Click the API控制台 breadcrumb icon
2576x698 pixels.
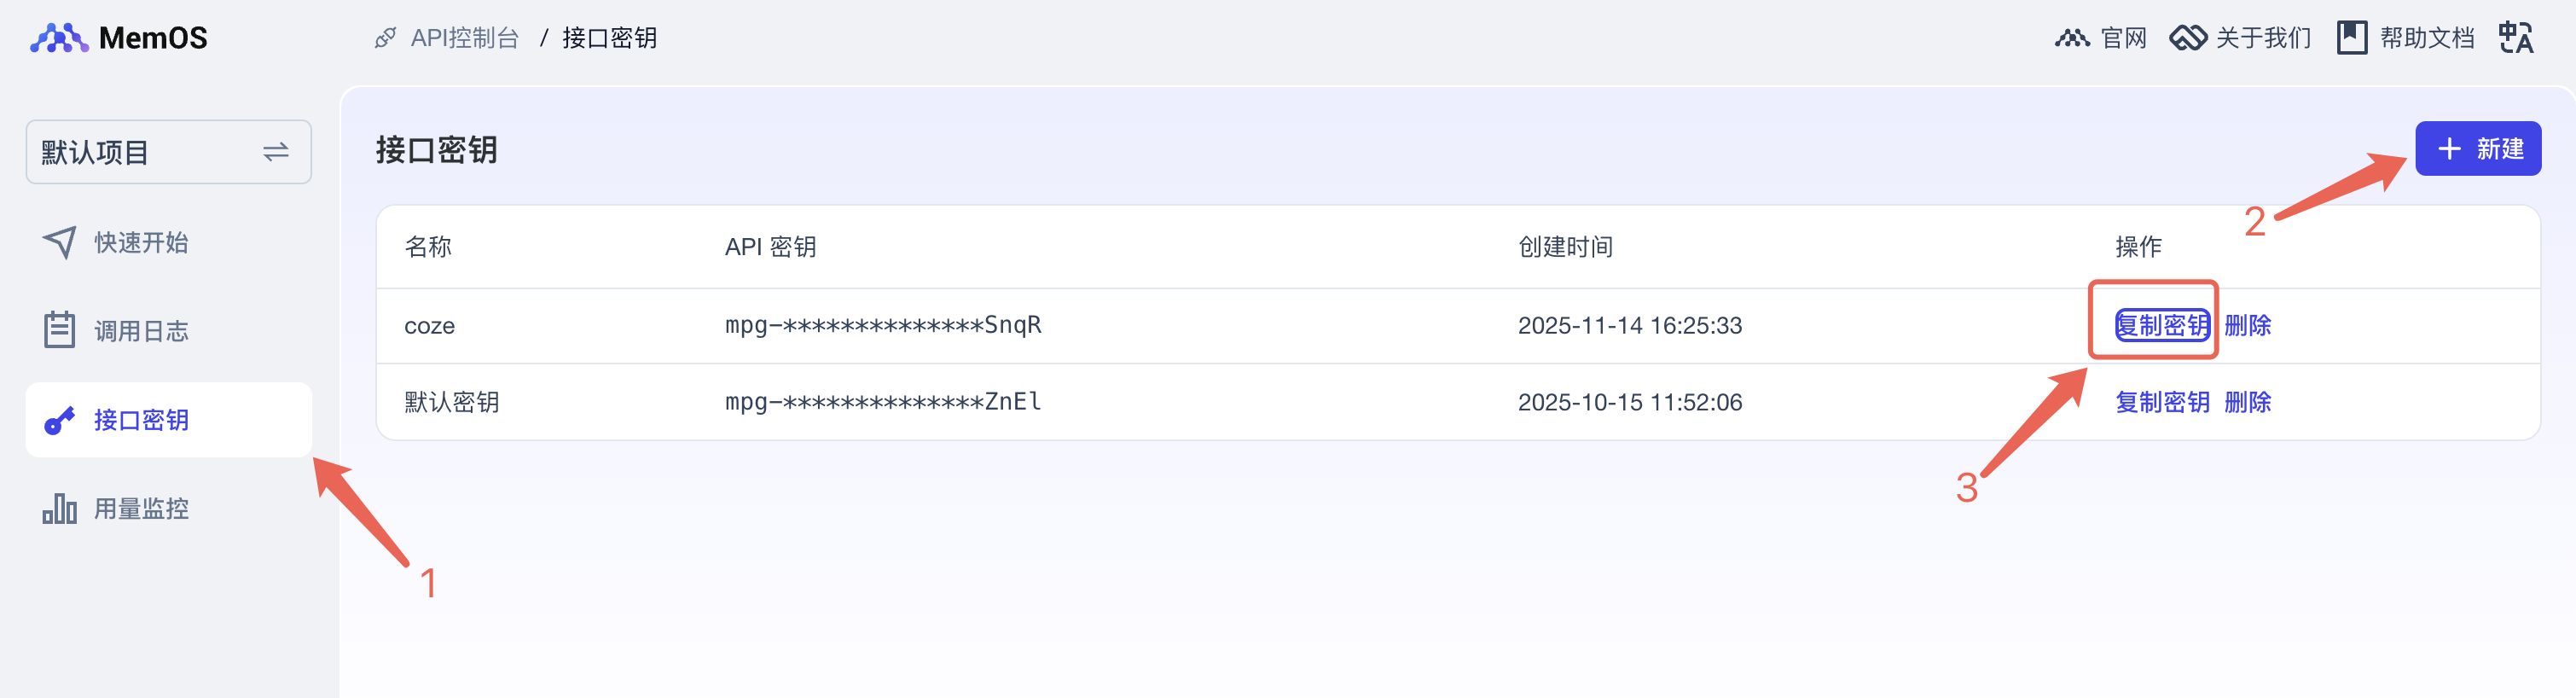[x=385, y=37]
